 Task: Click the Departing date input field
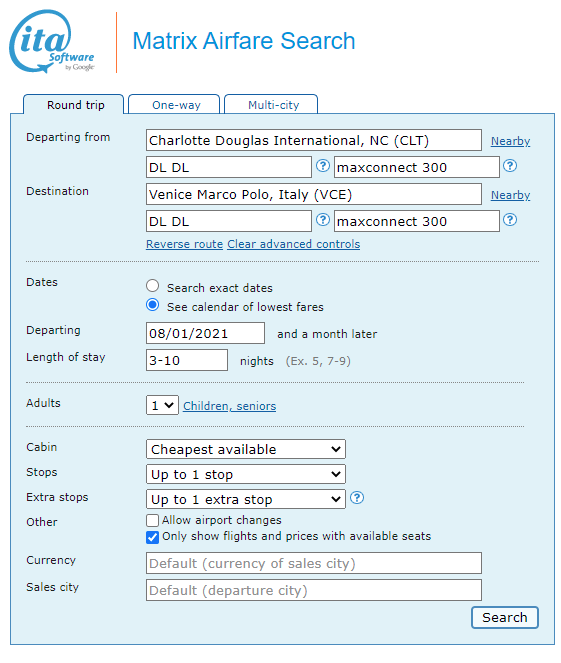205,333
